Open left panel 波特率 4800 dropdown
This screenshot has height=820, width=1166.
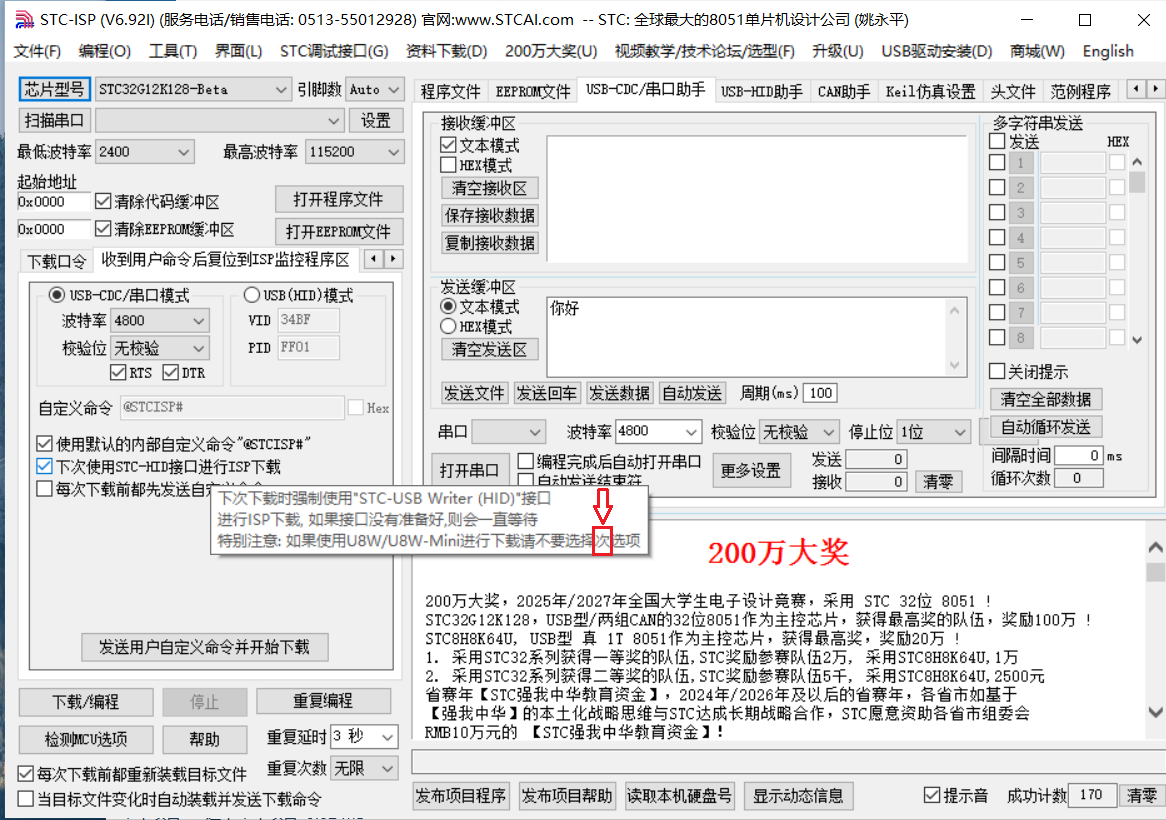[x=160, y=320]
